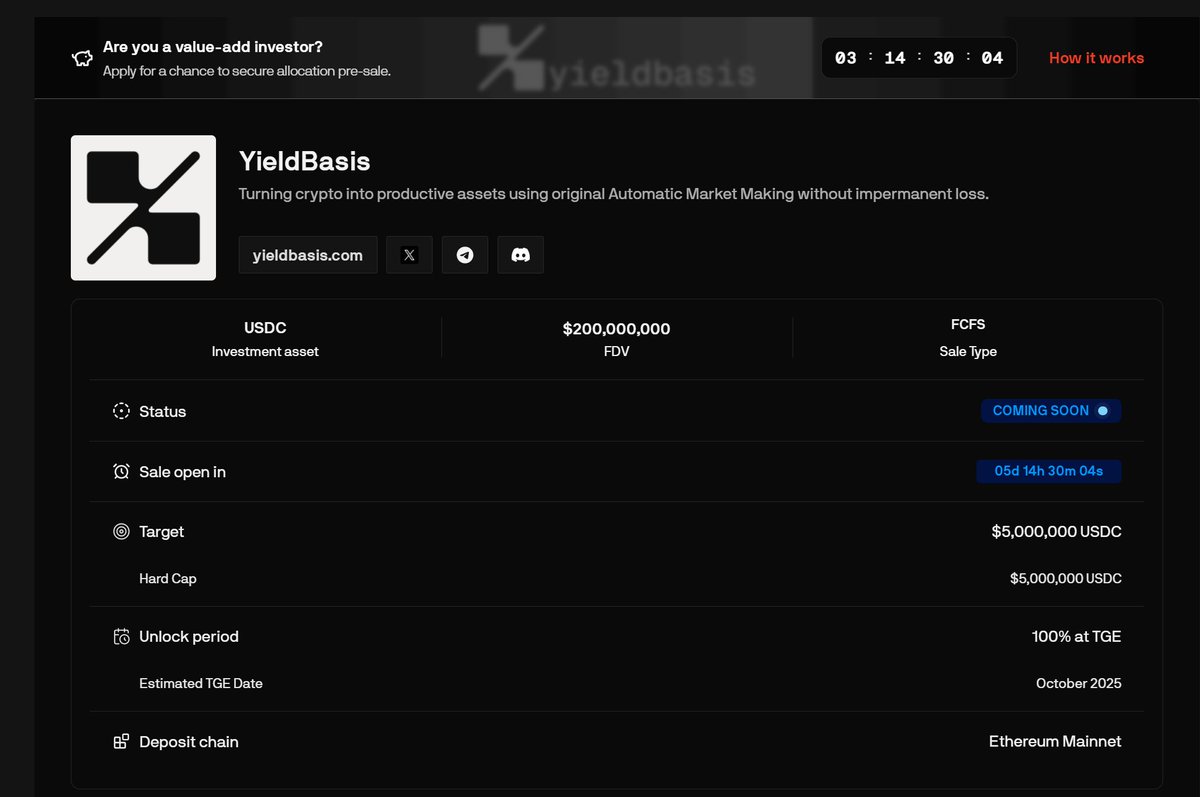
Task: Open the Discord server icon
Action: (x=520, y=255)
